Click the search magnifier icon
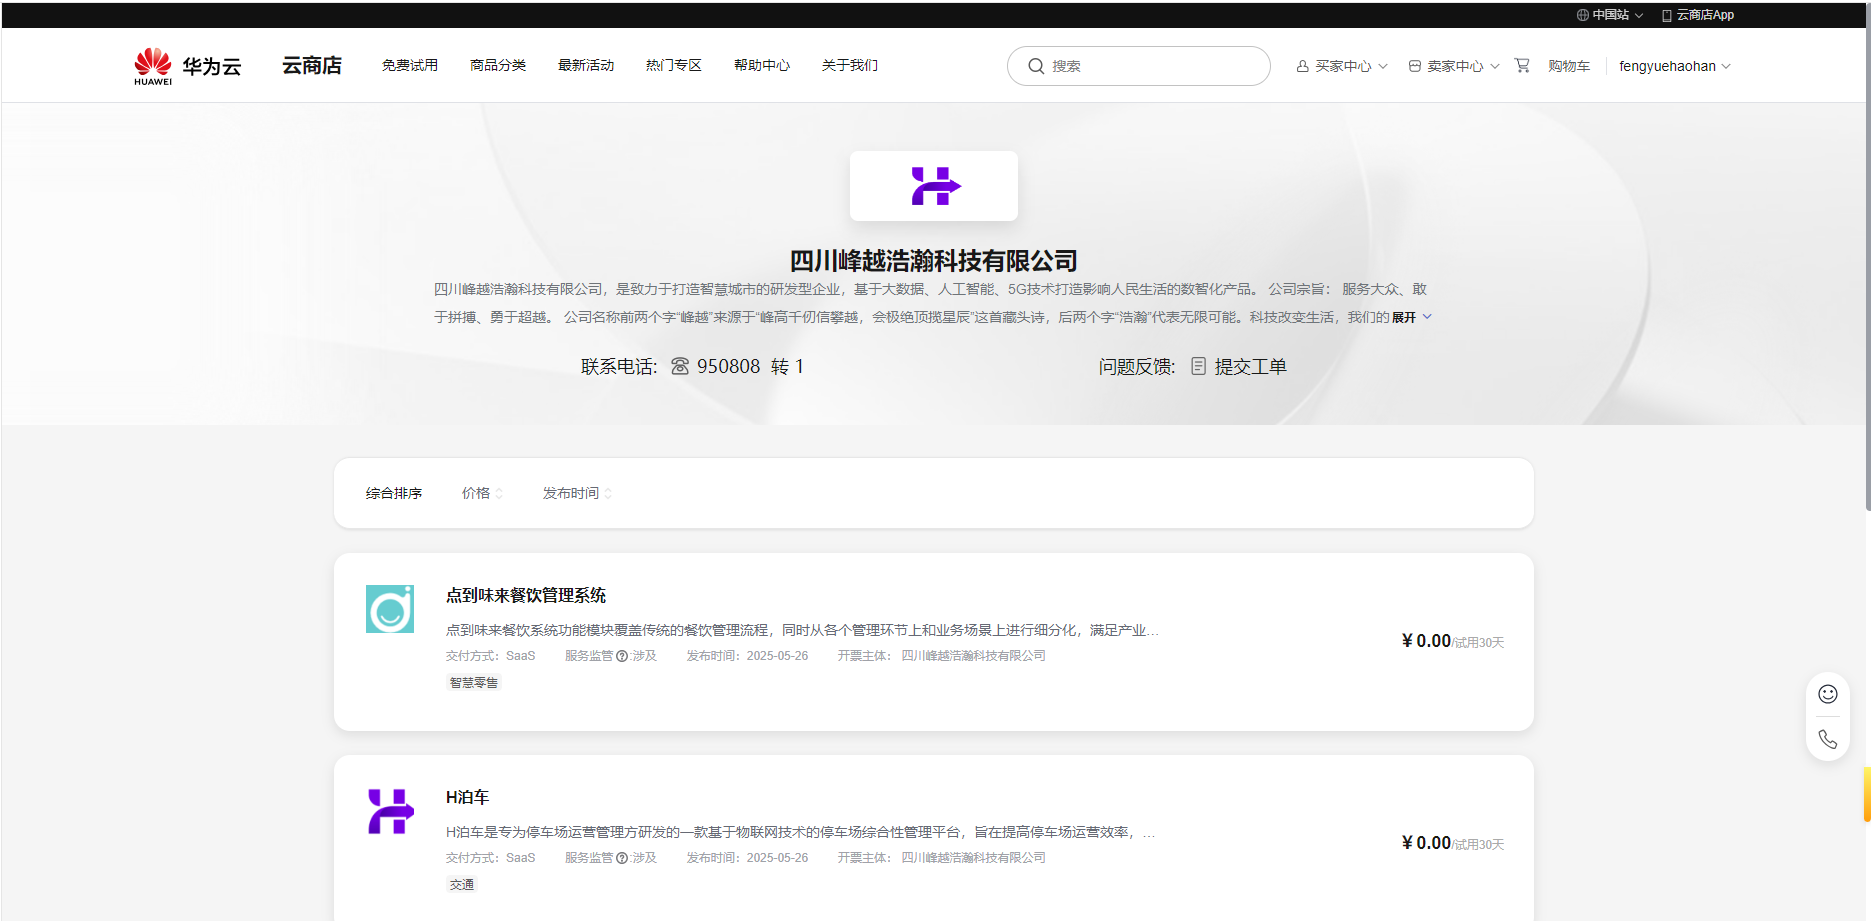 coord(1036,66)
